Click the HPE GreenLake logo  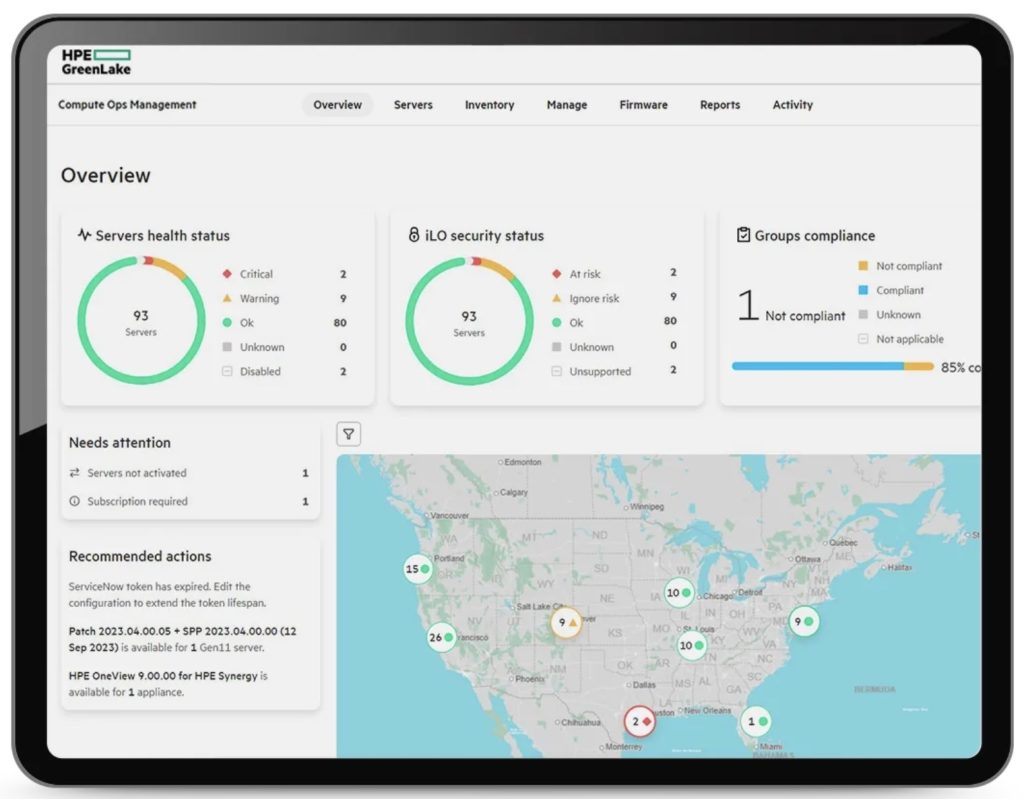[x=96, y=62]
